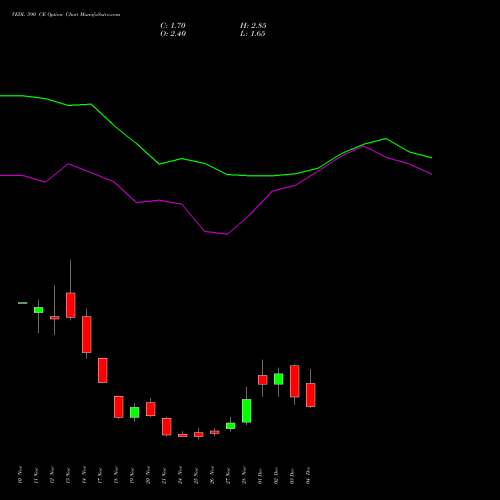The height and width of the screenshot is (500, 500).
Task: Click the 25 Nov date label
Action: 196,475
